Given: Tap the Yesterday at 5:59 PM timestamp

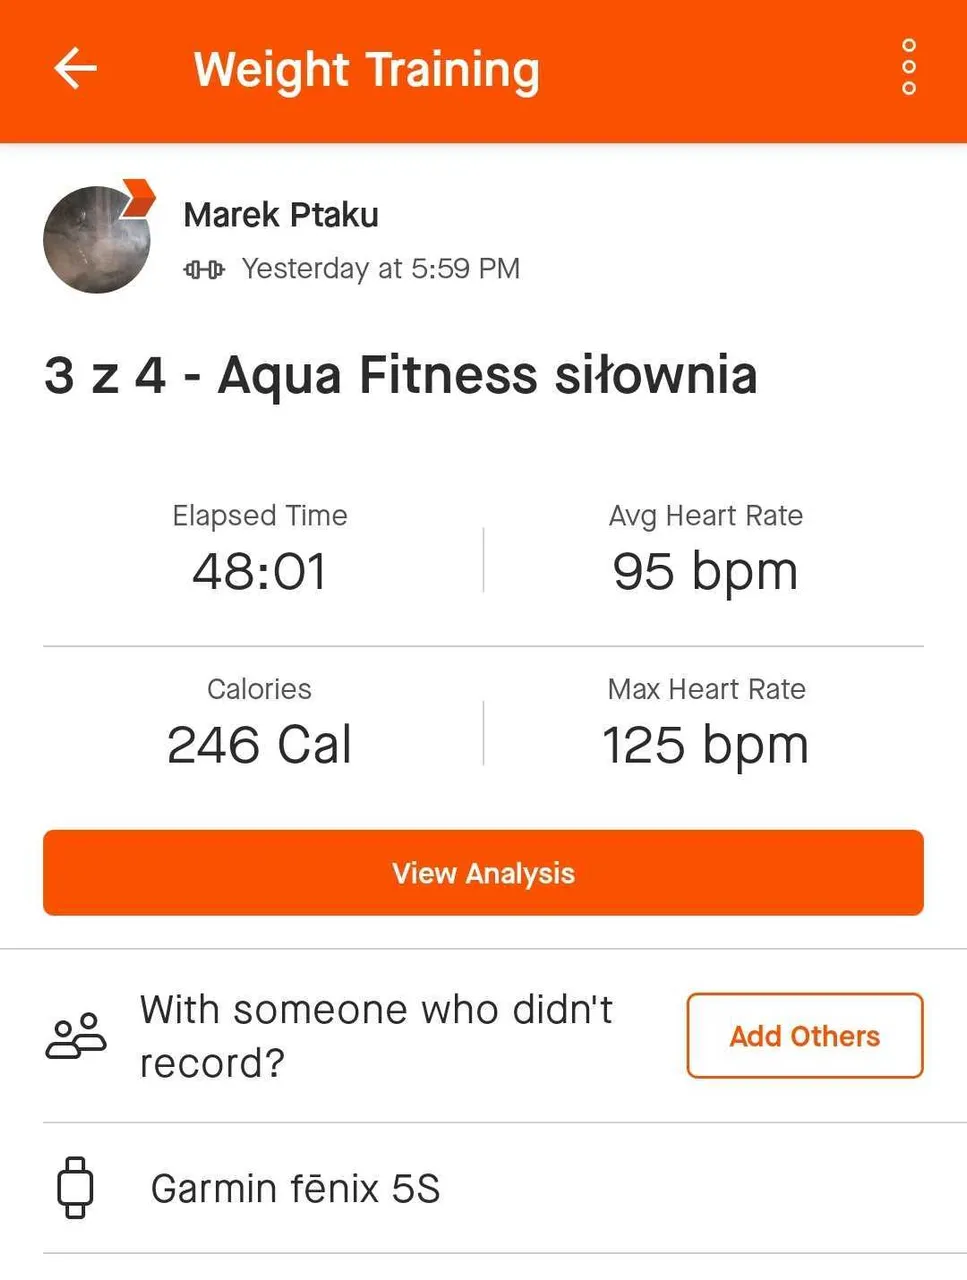Looking at the screenshot, I should (381, 269).
